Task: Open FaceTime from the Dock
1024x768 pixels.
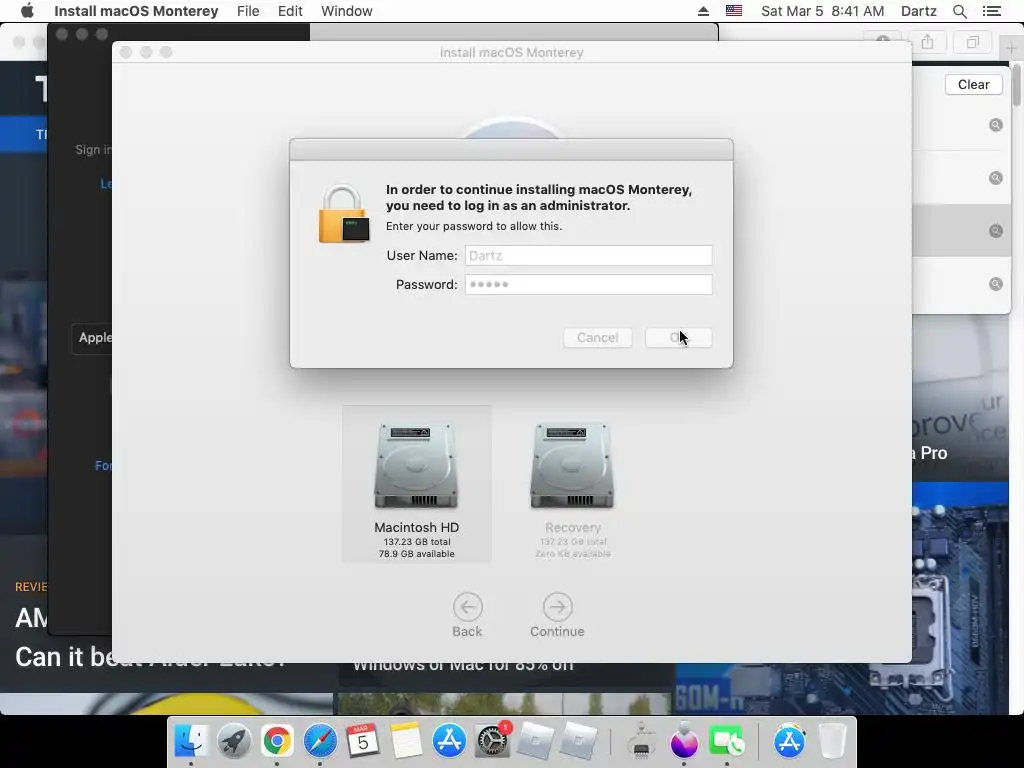Action: [x=727, y=741]
